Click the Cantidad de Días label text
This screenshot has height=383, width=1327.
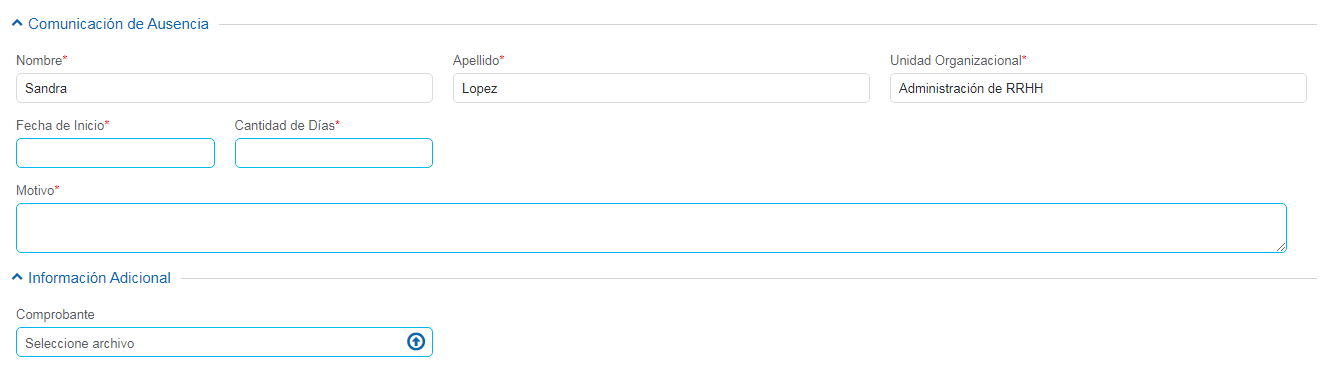pyautogui.click(x=287, y=125)
